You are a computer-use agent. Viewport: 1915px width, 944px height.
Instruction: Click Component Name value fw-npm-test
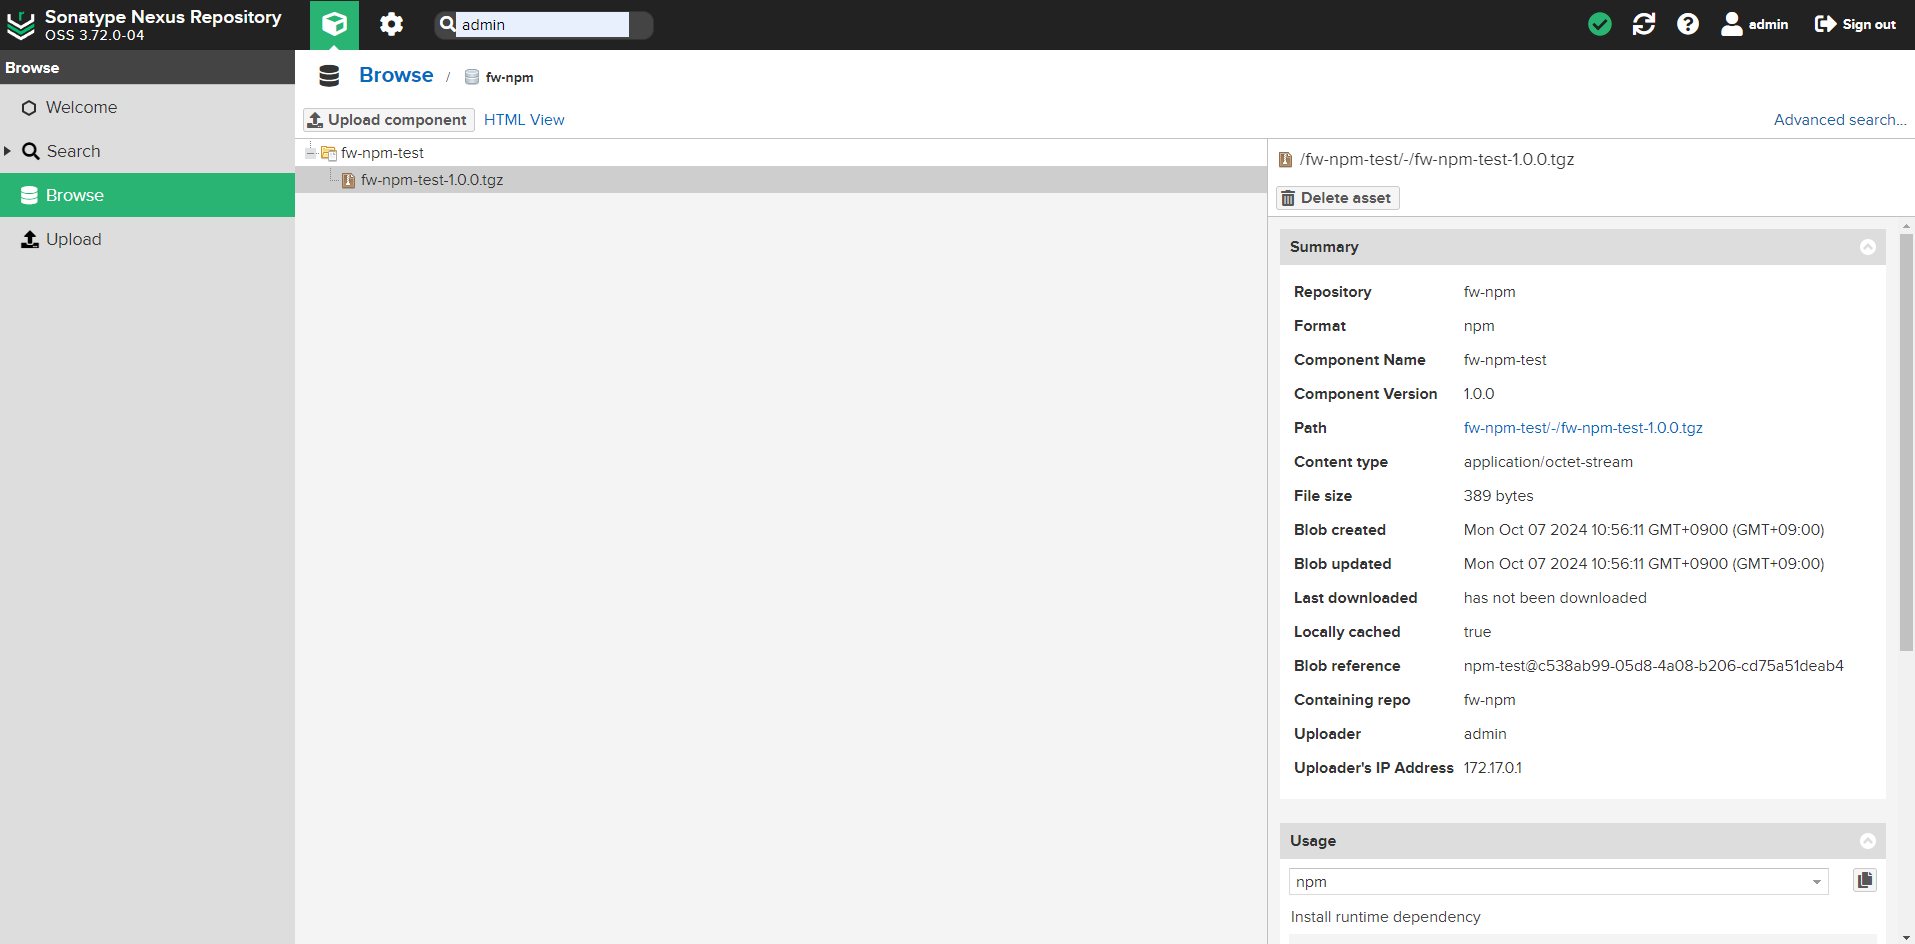click(x=1505, y=360)
